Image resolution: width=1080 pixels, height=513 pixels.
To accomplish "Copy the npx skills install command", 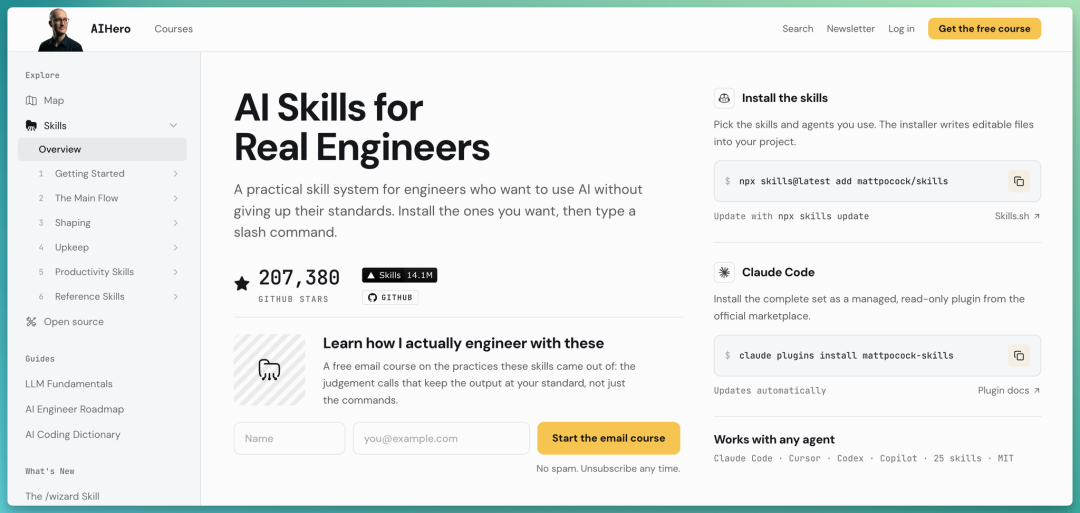I will point(1019,181).
